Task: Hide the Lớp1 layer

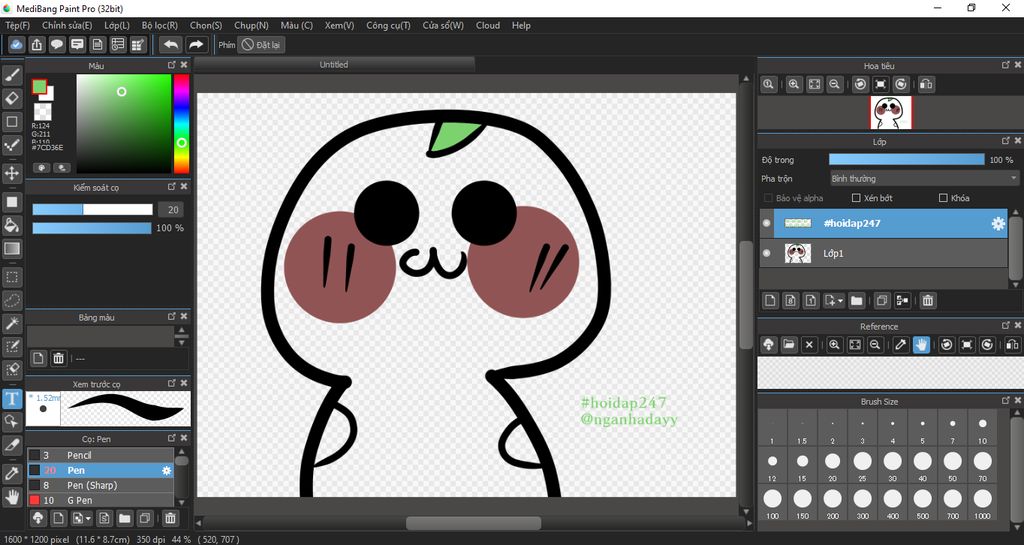Action: click(767, 253)
